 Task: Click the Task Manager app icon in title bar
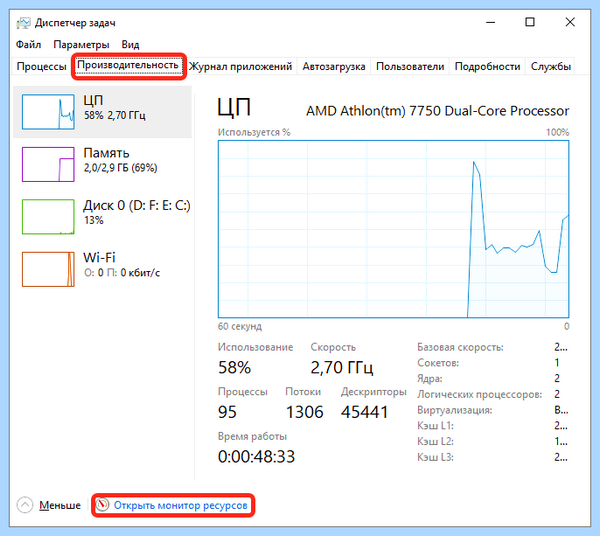(23, 23)
